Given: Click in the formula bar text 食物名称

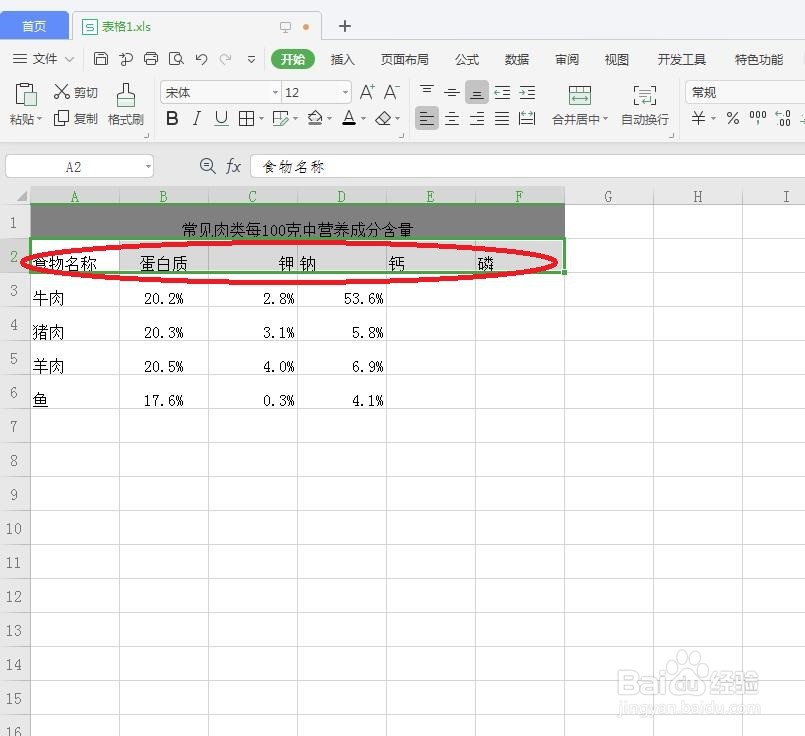Looking at the screenshot, I should click(x=293, y=167).
